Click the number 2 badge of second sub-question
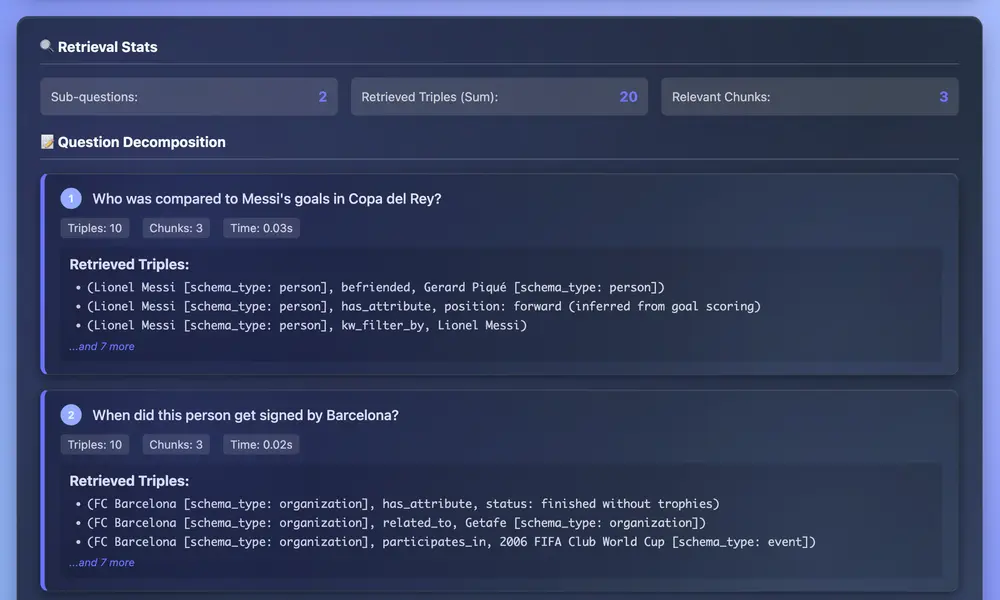 coord(71,415)
